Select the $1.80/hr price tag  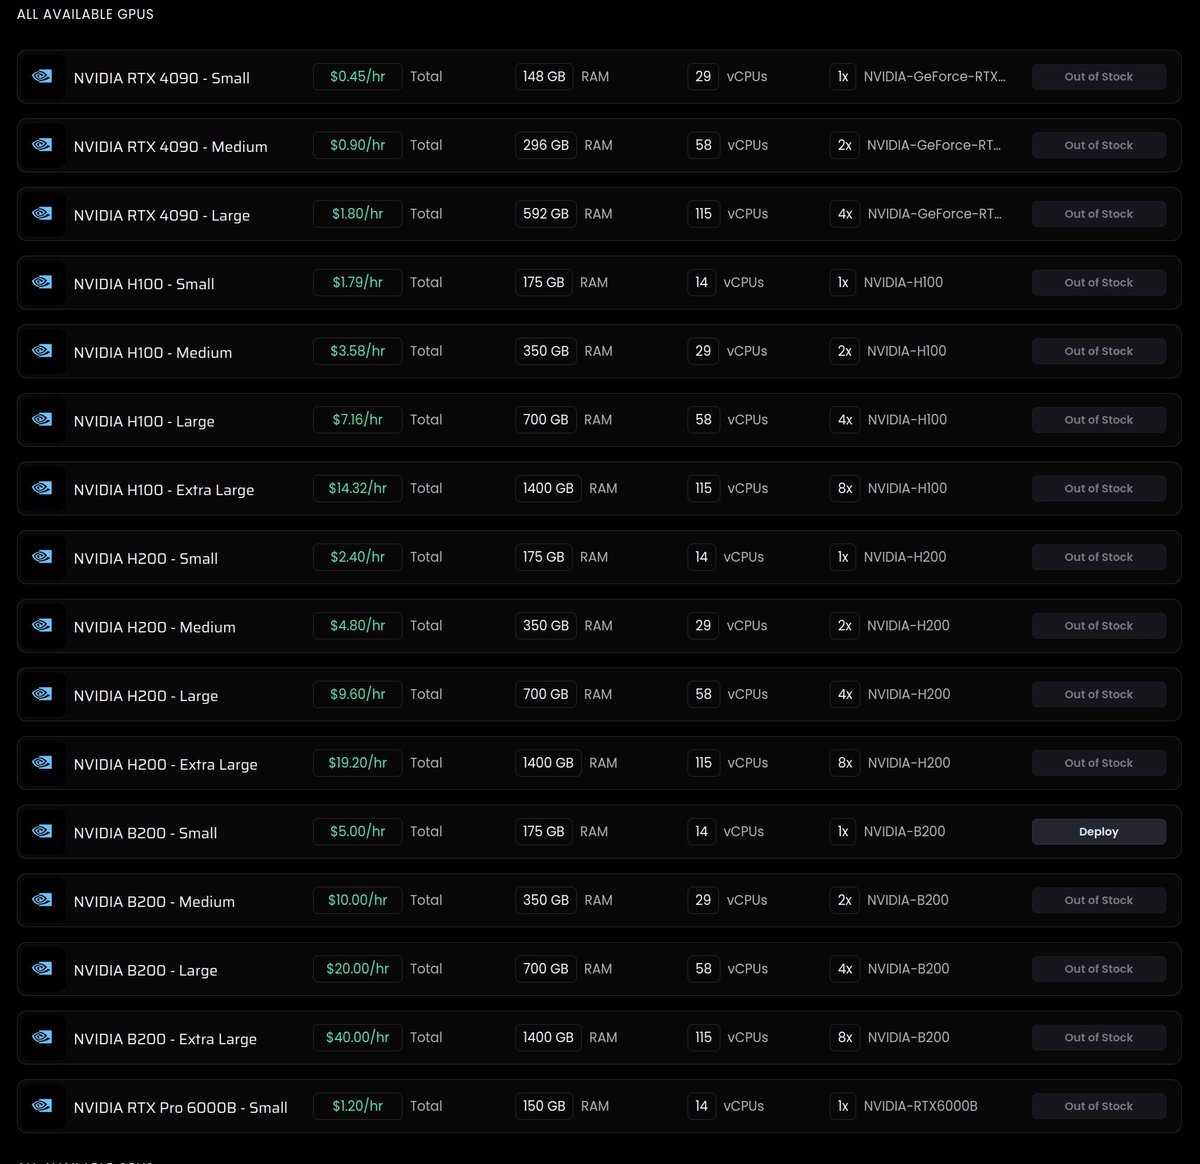pyautogui.click(x=357, y=214)
